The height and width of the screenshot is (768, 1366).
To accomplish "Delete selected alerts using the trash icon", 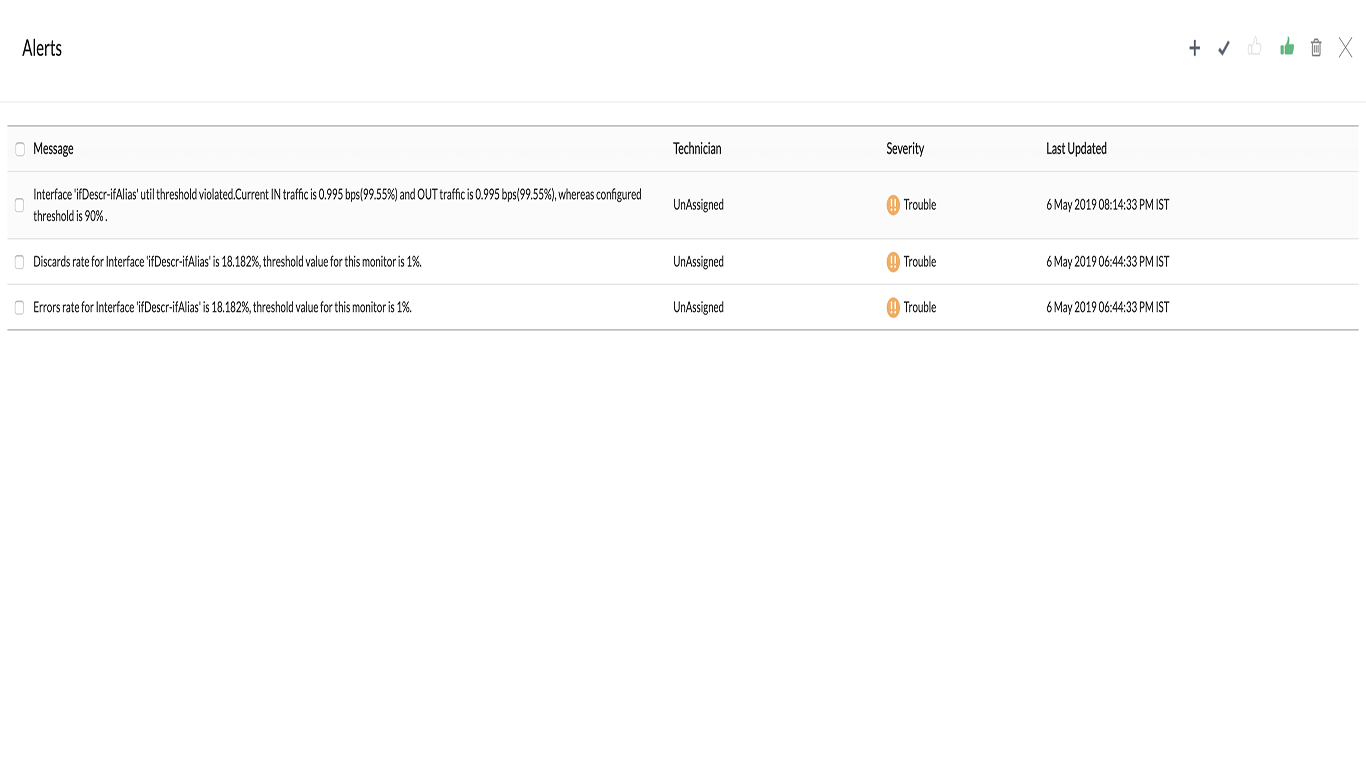I will pos(1316,47).
